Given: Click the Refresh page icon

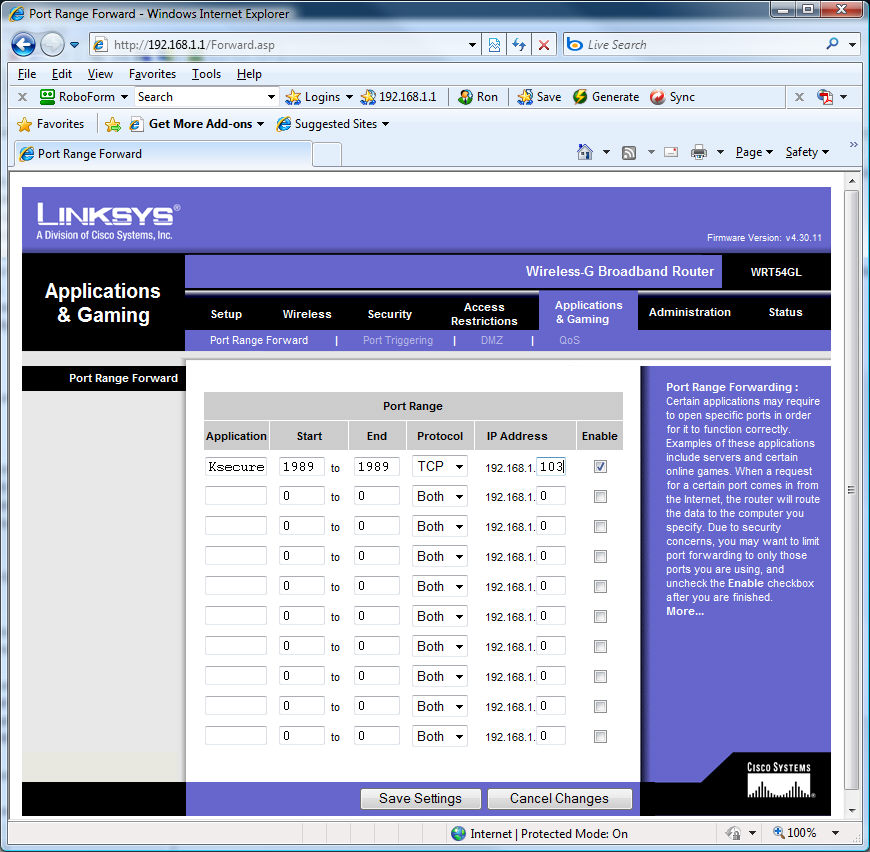Looking at the screenshot, I should click(519, 45).
